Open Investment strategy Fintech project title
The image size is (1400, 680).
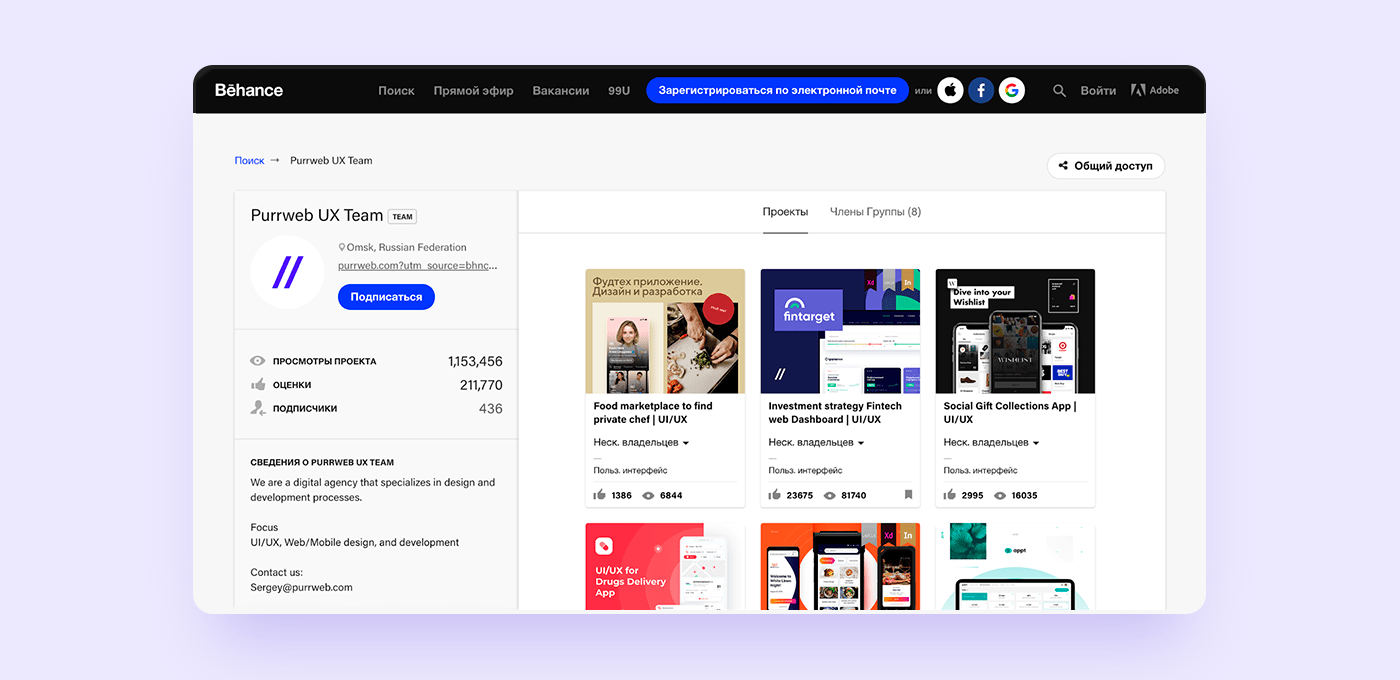coord(835,413)
